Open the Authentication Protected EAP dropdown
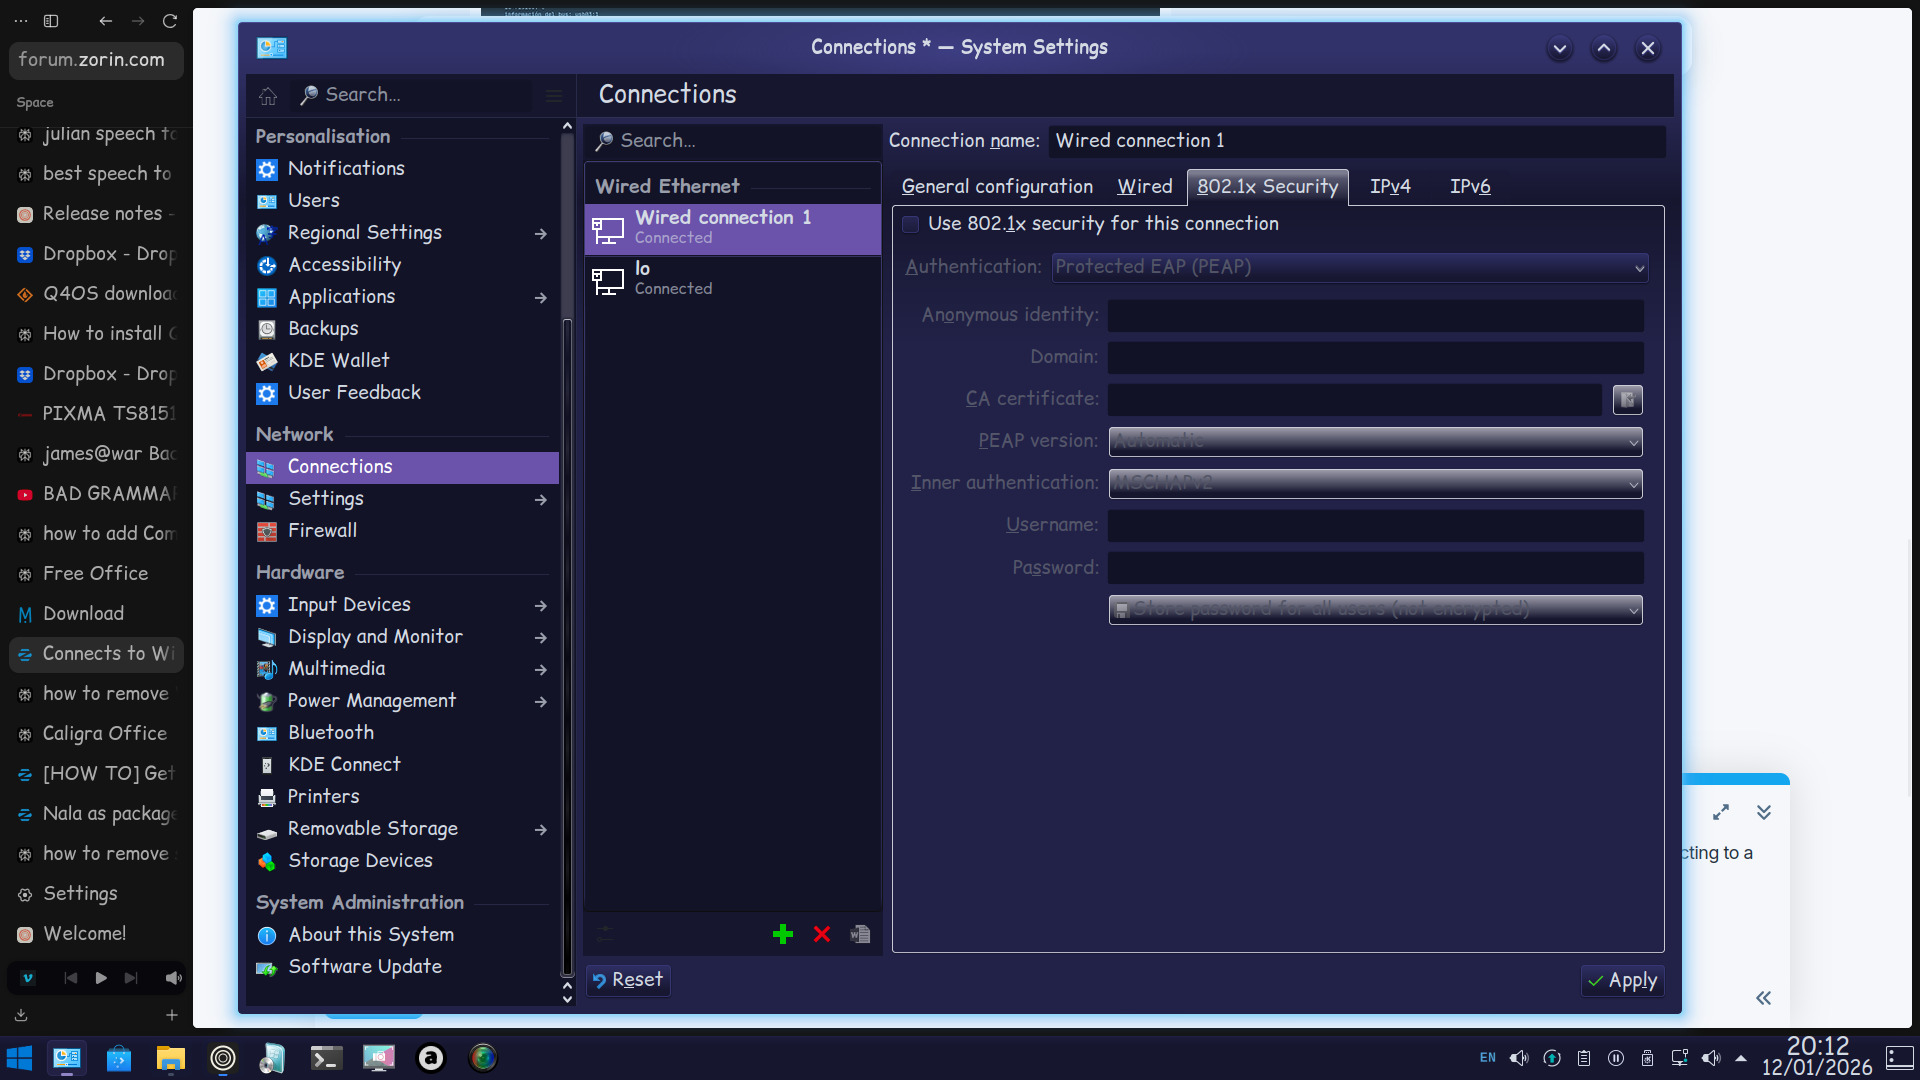The width and height of the screenshot is (1920, 1080). [x=1349, y=267]
